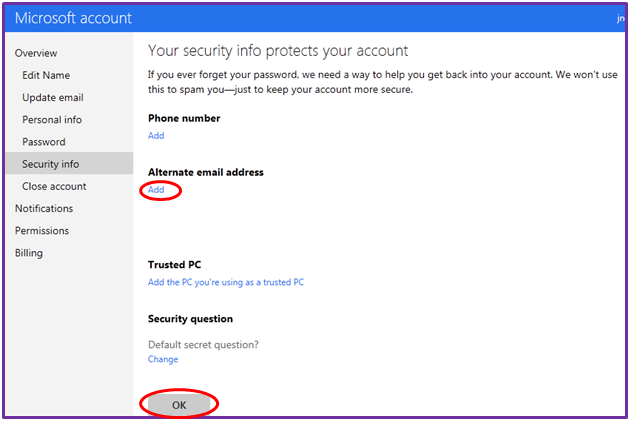Image resolution: width=628 pixels, height=421 pixels.
Task: Click Add under Alternate email address
Action: point(156,190)
